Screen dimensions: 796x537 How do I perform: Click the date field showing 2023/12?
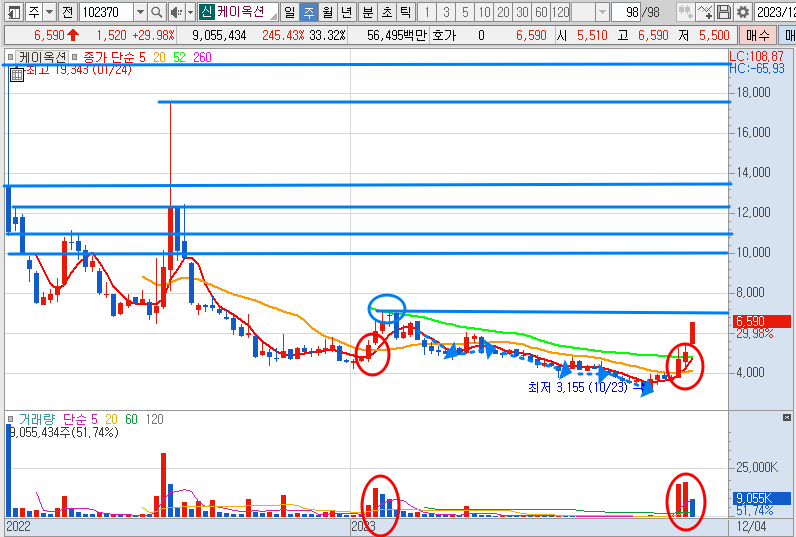pos(775,12)
